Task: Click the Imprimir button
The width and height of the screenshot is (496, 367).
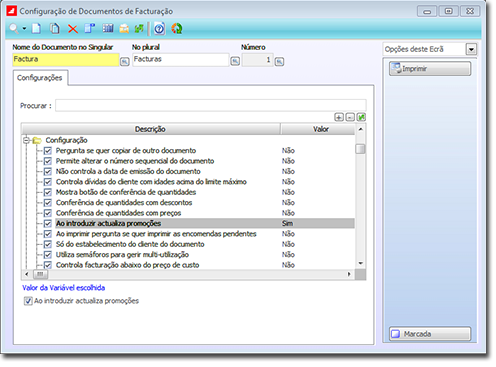Action: pos(430,69)
